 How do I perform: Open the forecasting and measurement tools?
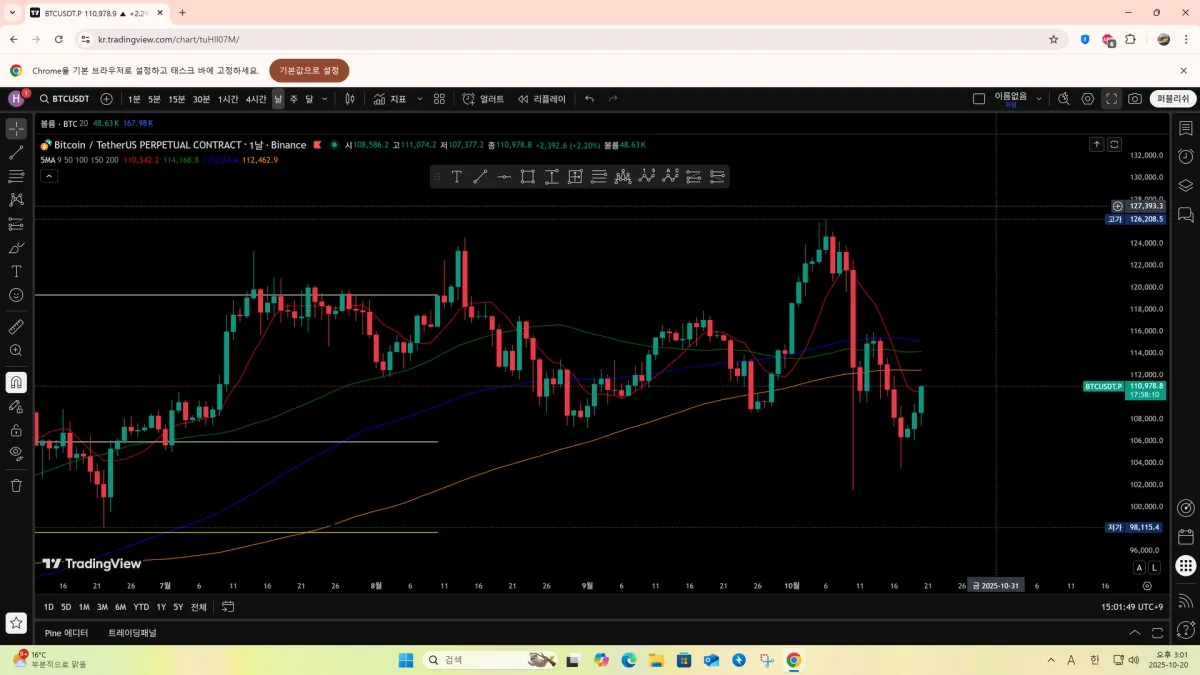16,224
